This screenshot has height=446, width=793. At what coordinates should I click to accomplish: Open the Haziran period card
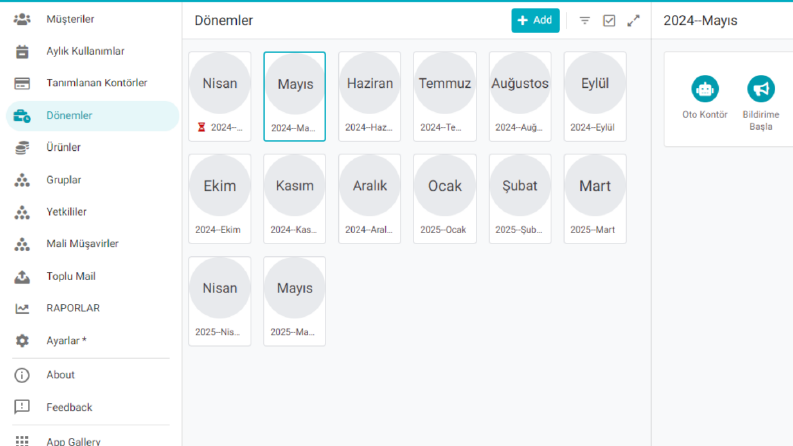pos(370,96)
